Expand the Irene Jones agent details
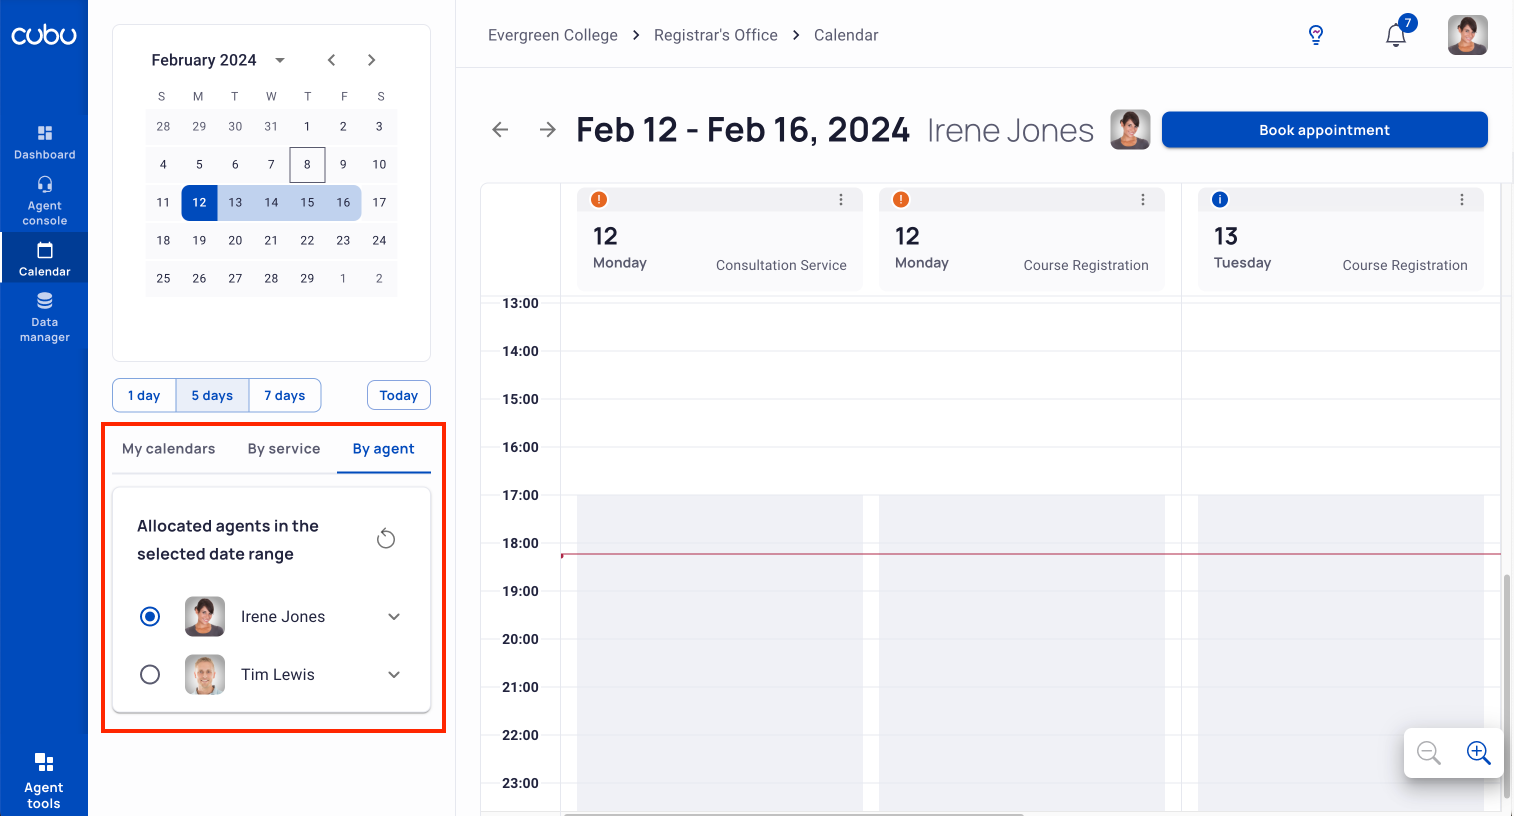 coord(394,617)
